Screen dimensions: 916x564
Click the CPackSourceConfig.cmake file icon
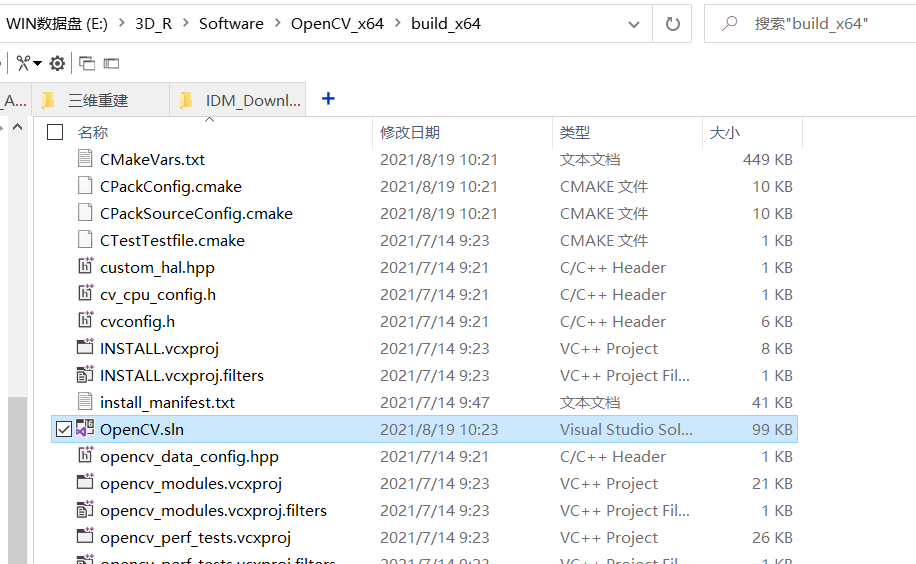click(85, 212)
